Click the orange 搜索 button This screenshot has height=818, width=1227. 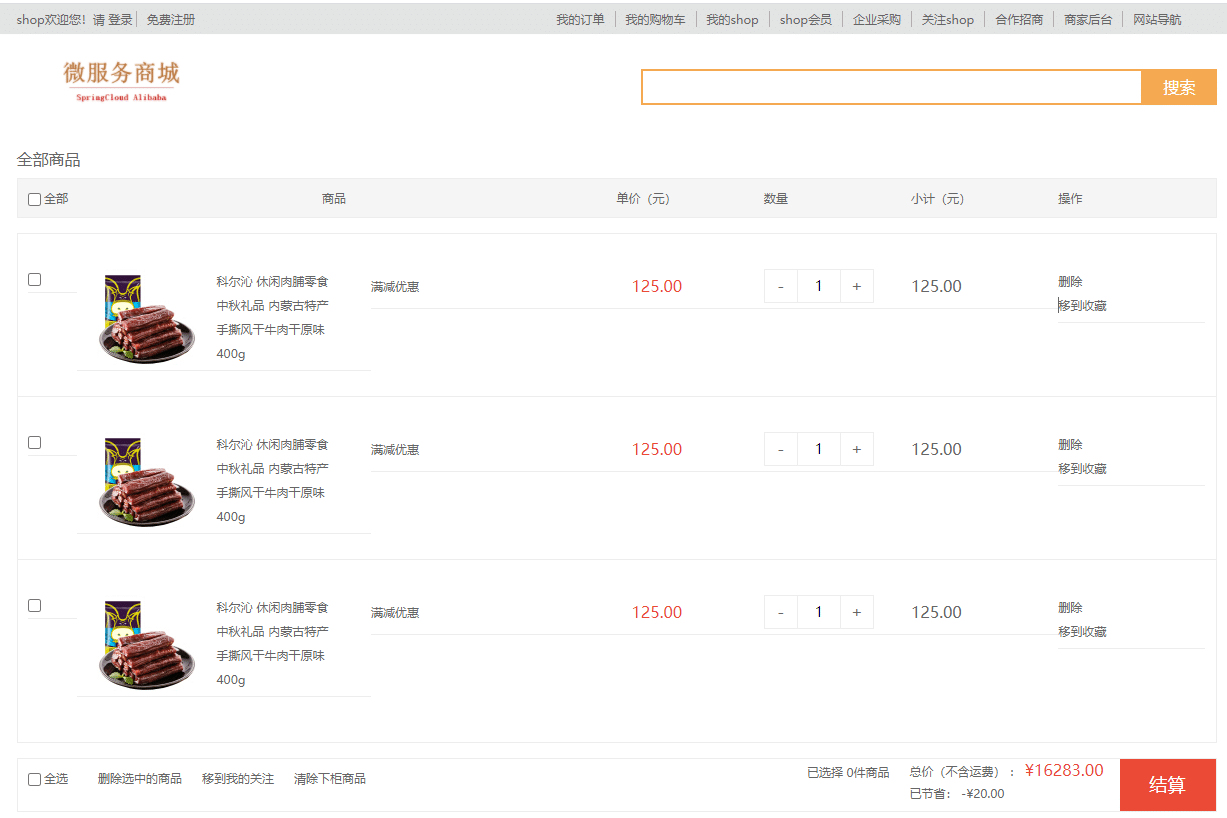pos(1178,88)
